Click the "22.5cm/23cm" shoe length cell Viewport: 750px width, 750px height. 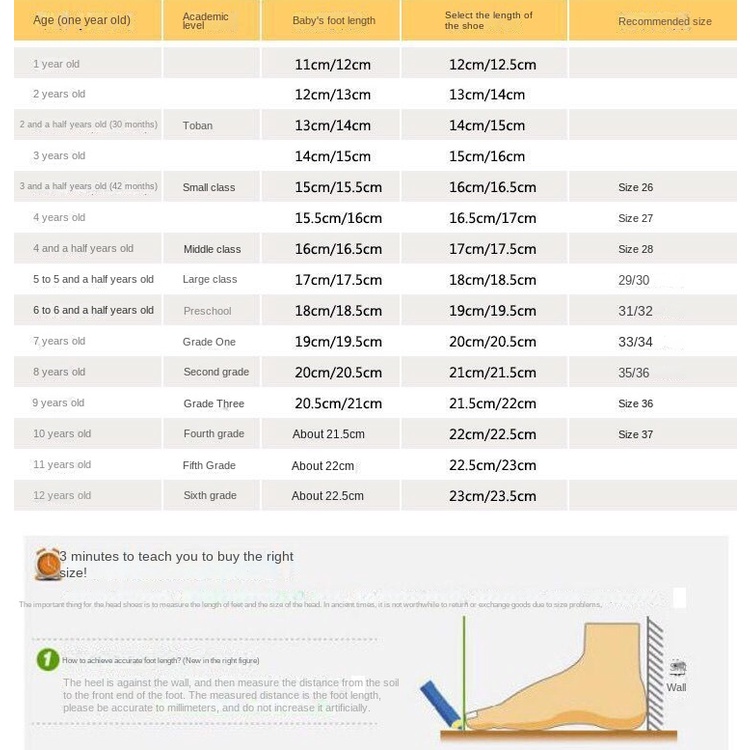492,465
